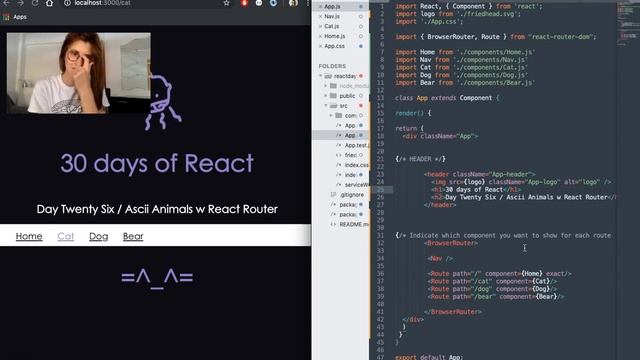Click the site info icon in address bar
The height and width of the screenshot is (360, 640).
click(67, 3)
